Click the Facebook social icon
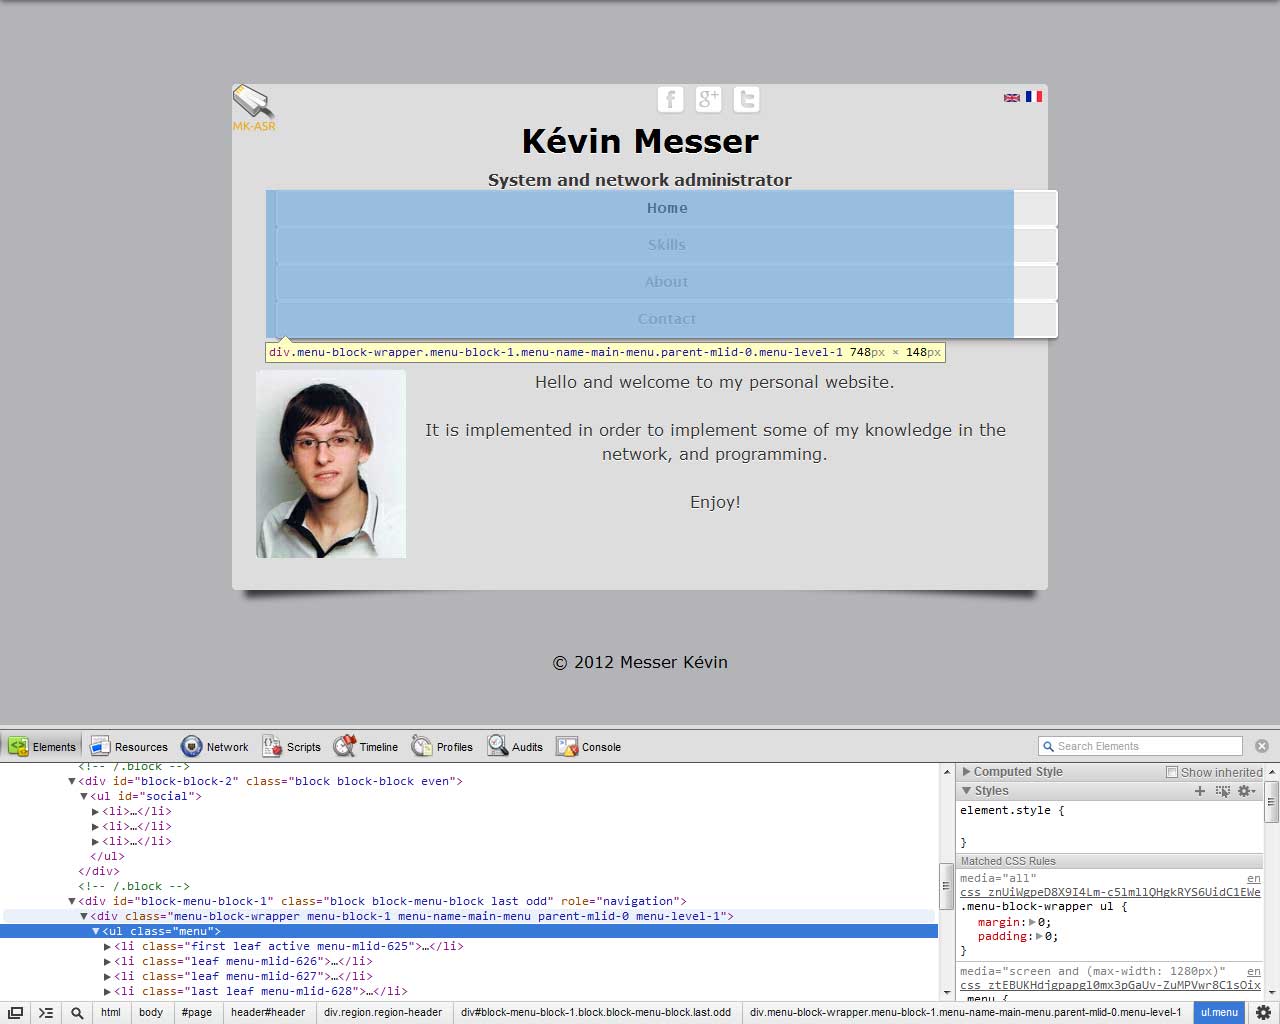 [670, 99]
